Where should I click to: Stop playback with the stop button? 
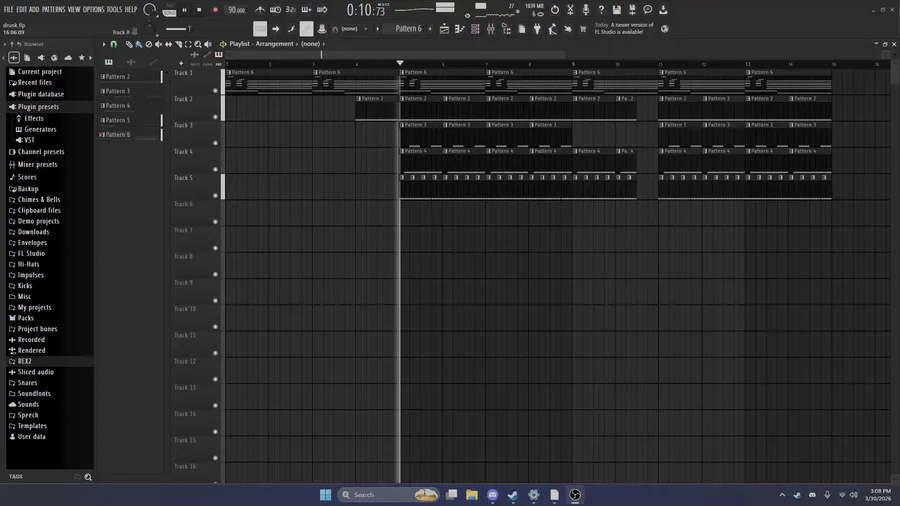(199, 10)
